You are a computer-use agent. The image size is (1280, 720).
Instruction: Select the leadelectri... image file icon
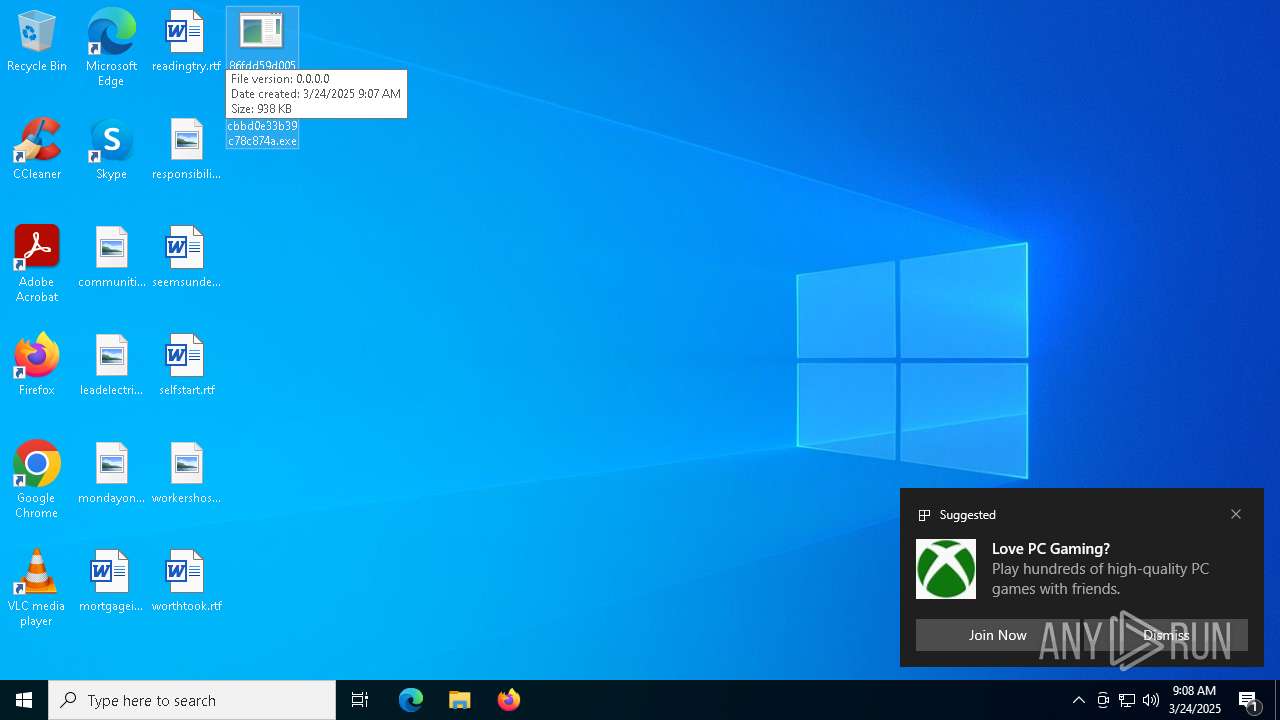click(x=111, y=365)
